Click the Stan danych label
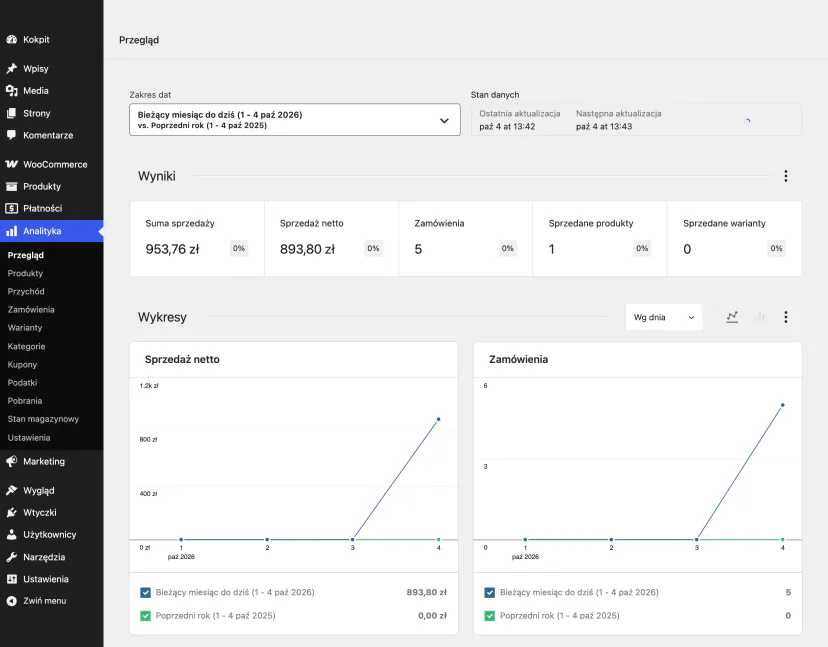The height and width of the screenshot is (647, 828). [x=495, y=95]
